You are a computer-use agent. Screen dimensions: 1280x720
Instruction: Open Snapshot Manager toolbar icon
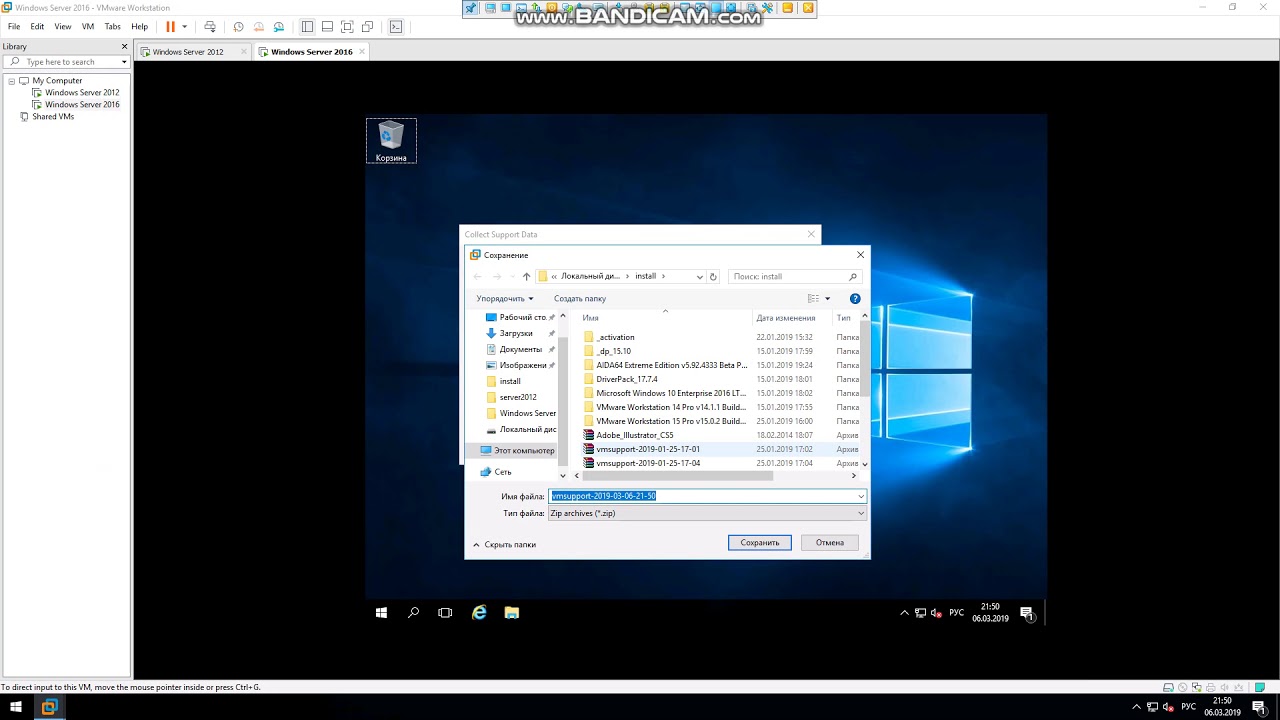tap(279, 27)
